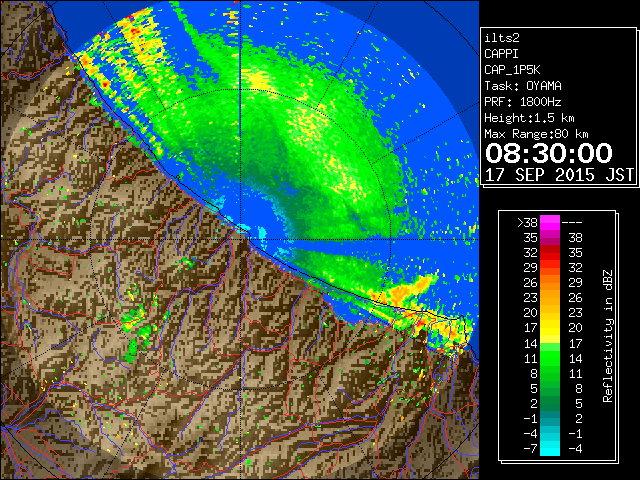Viewport: 640px width, 480px height.
Task: Click the vertical "Reflectivity in dBZ" legend title
Action: coord(607,336)
